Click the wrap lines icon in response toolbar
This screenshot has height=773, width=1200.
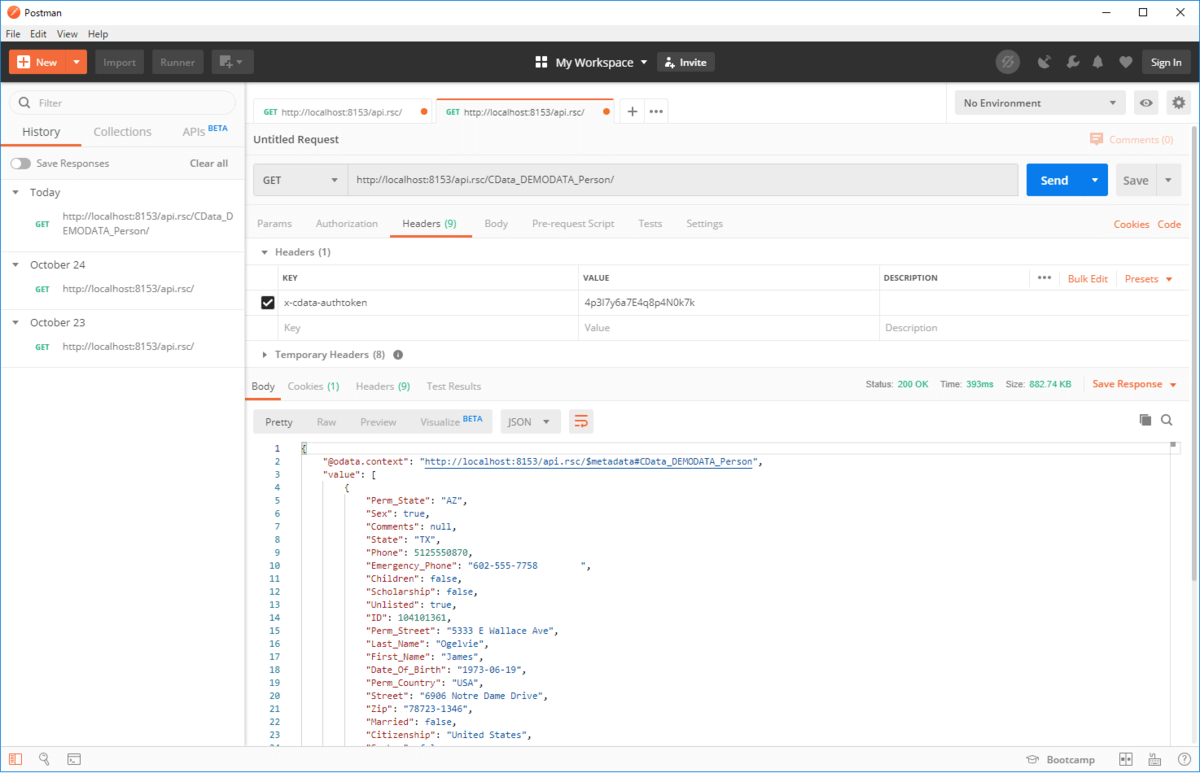(x=581, y=422)
